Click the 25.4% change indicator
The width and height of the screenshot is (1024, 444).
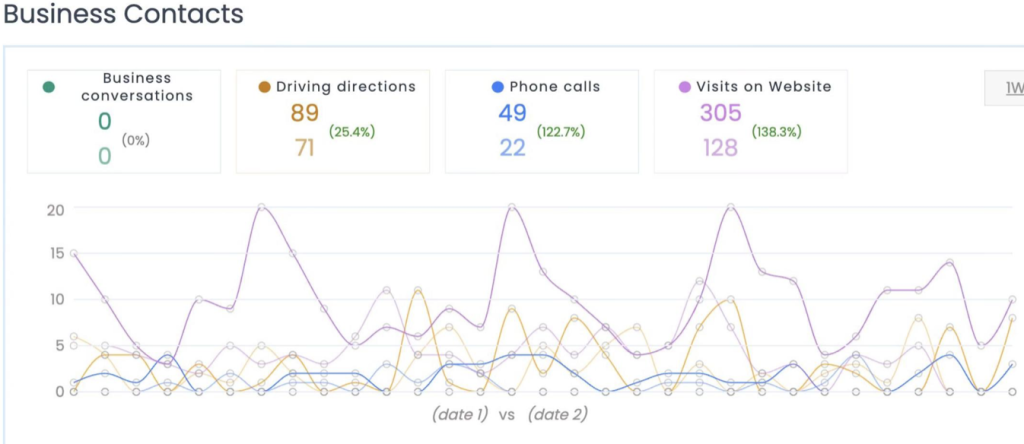pyautogui.click(x=352, y=131)
